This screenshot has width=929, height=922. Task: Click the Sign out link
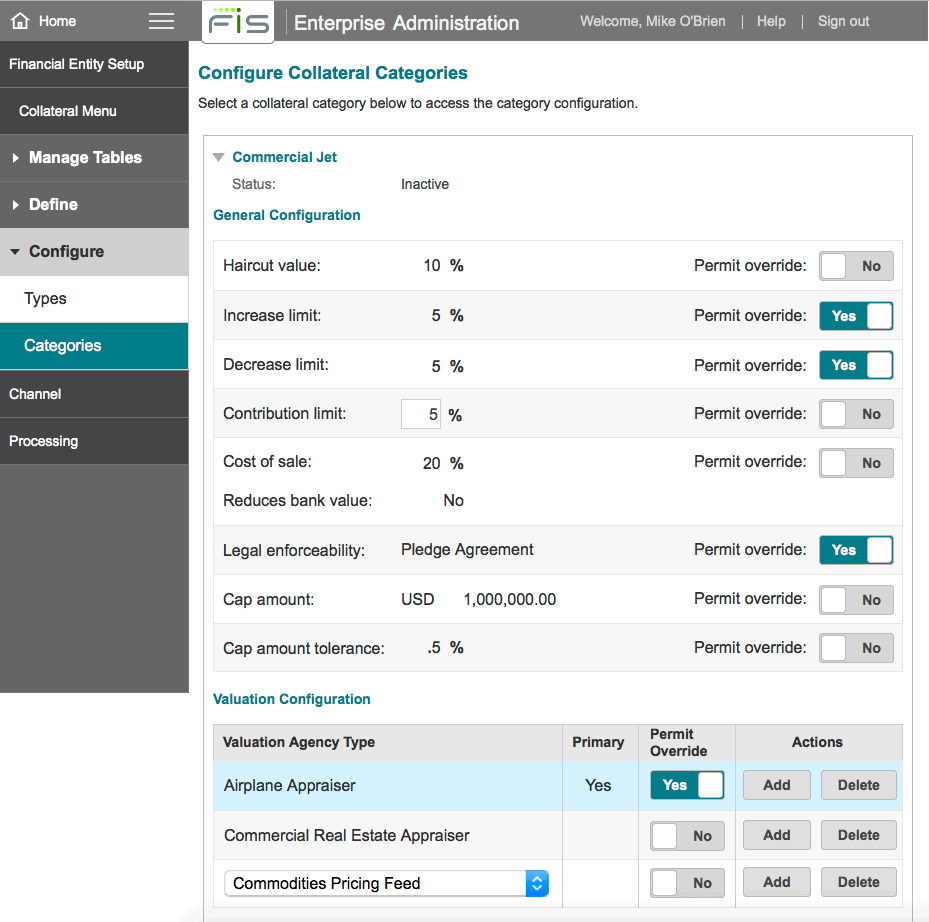pyautogui.click(x=843, y=21)
